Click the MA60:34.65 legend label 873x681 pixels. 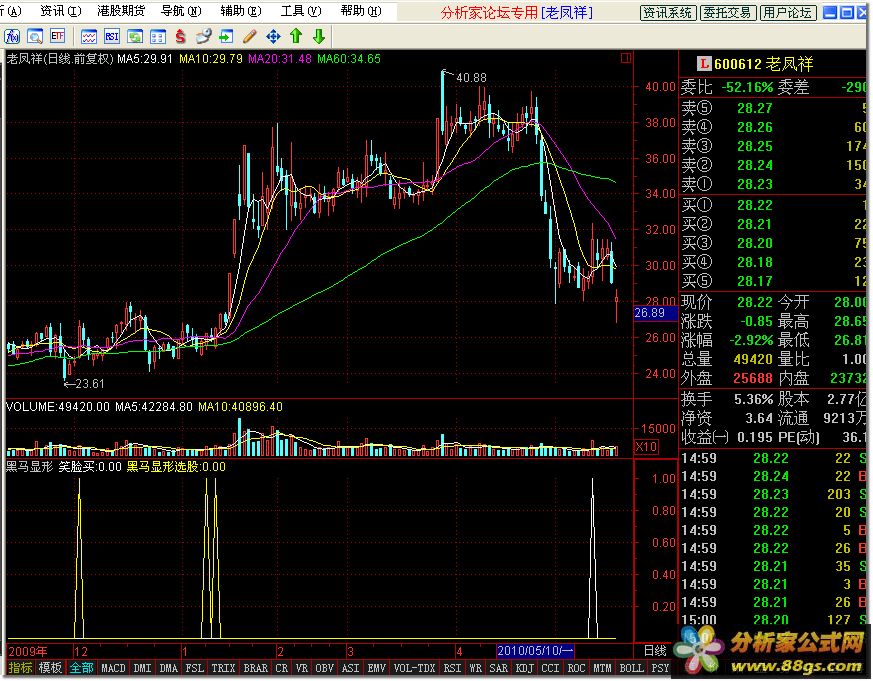349,58
